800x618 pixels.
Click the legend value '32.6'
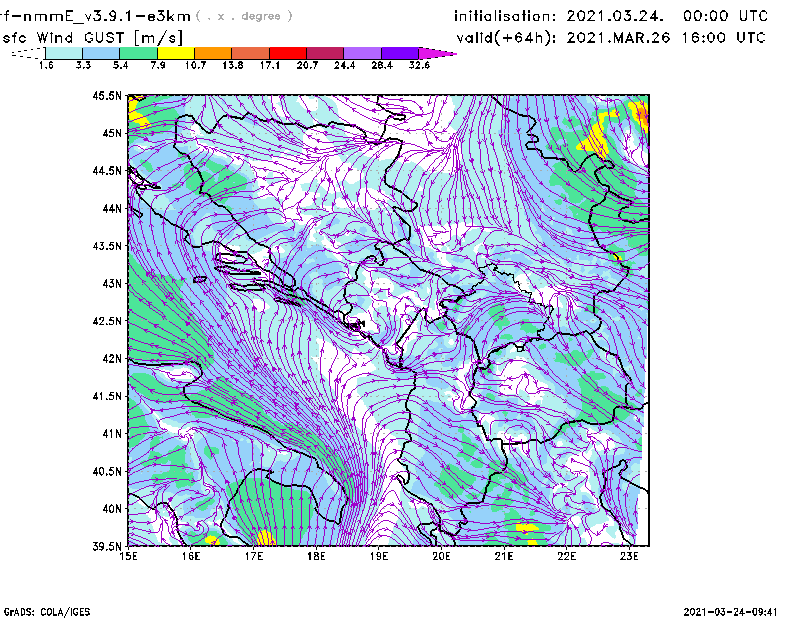click(x=419, y=65)
